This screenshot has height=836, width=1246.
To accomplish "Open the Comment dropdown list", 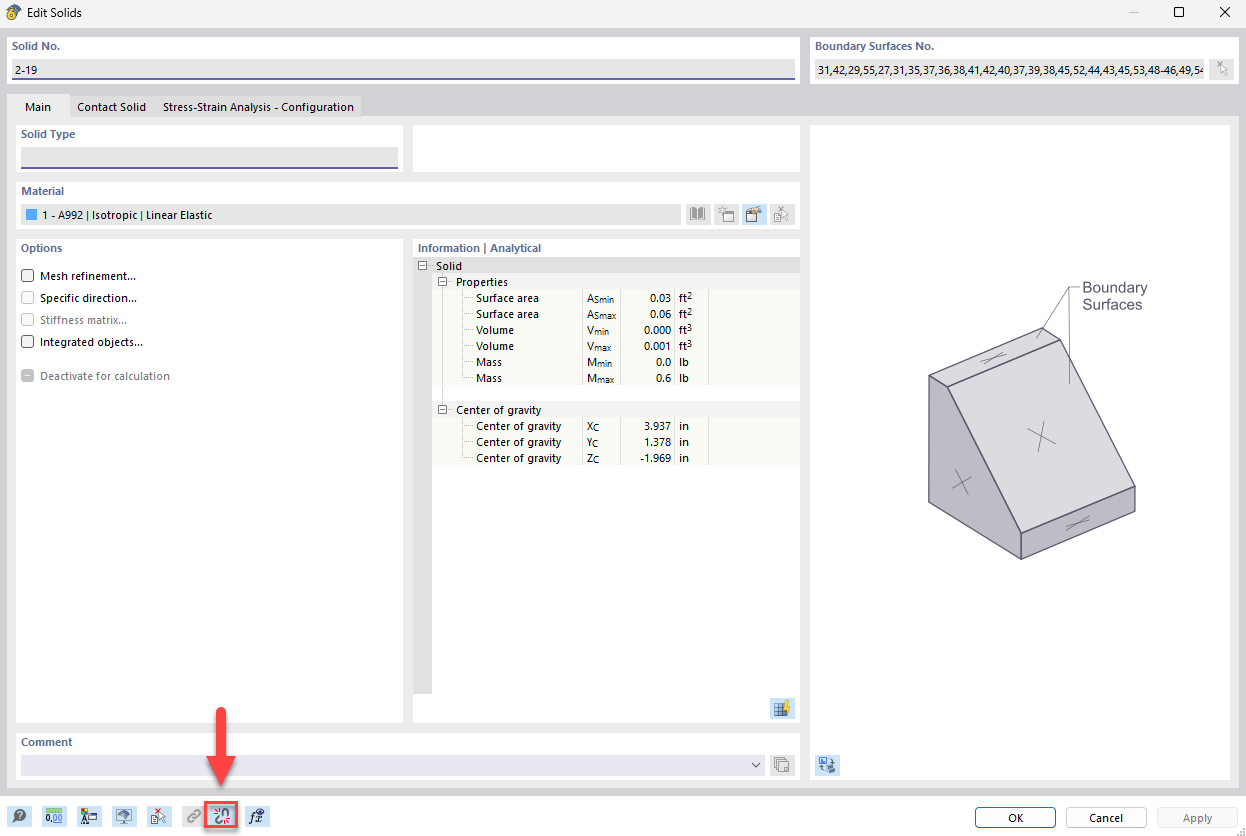I will 757,765.
